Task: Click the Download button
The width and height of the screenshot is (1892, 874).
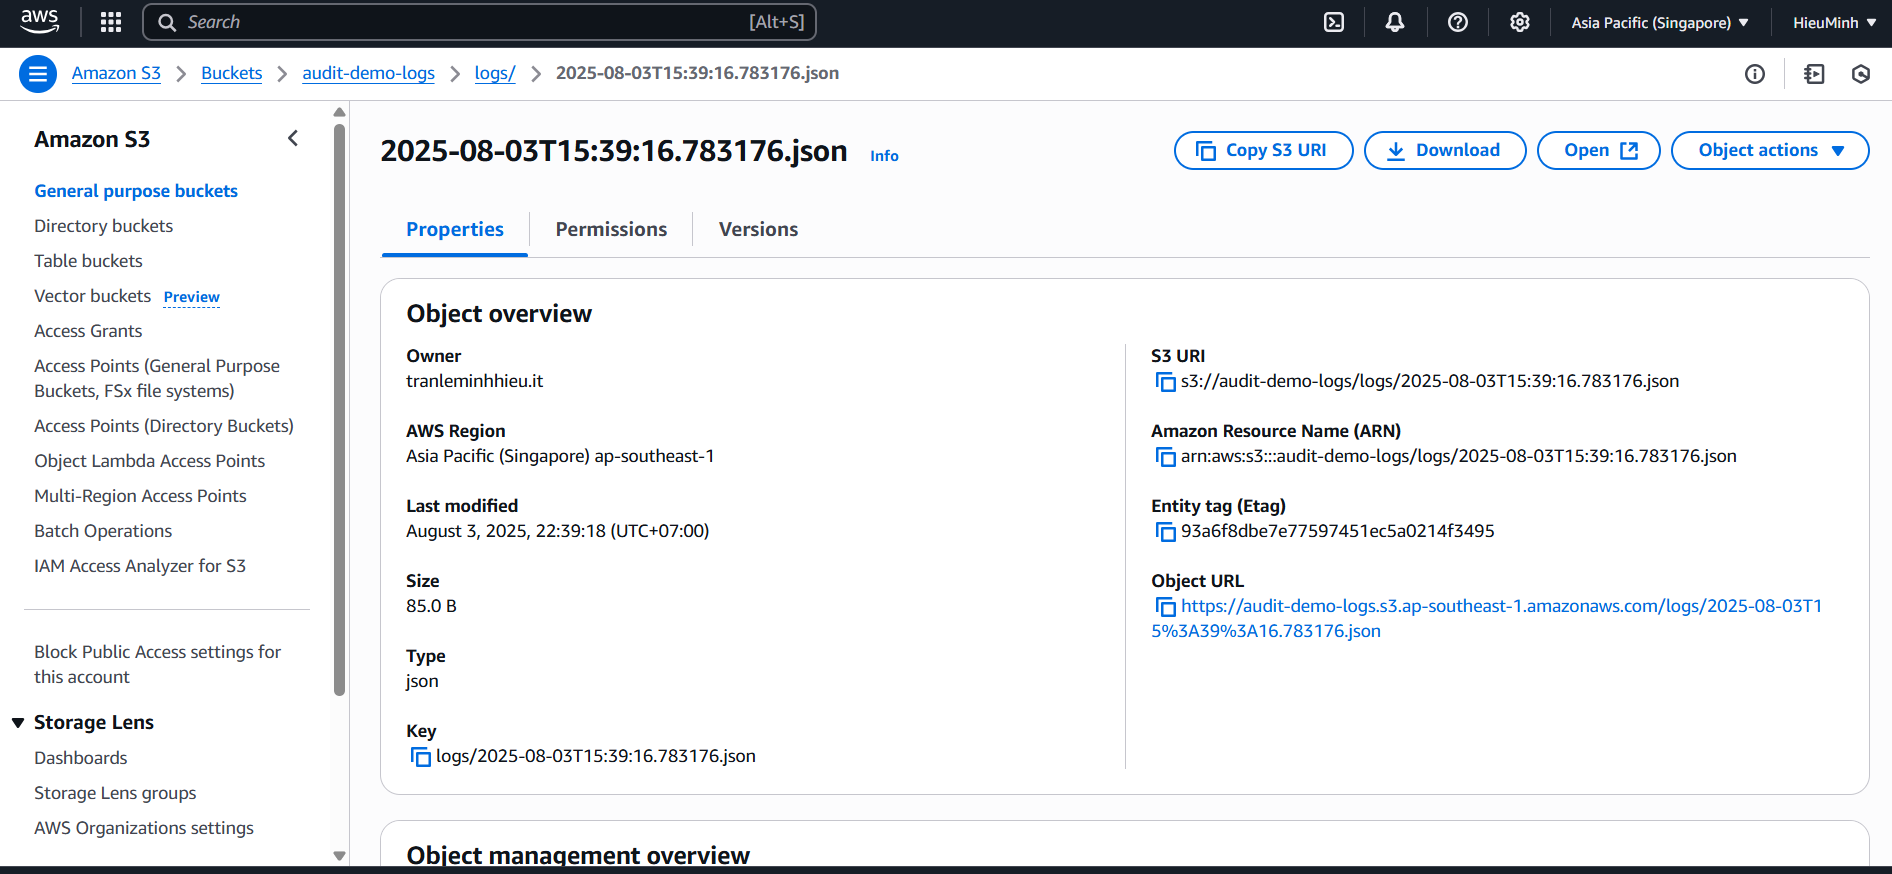Action: [1445, 150]
